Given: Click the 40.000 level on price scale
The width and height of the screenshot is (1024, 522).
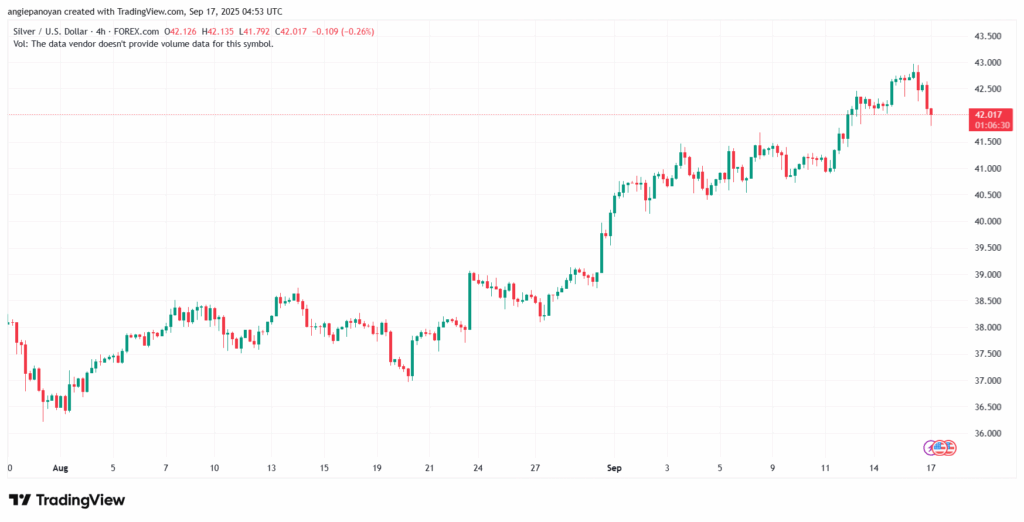Looking at the screenshot, I should pos(987,222).
